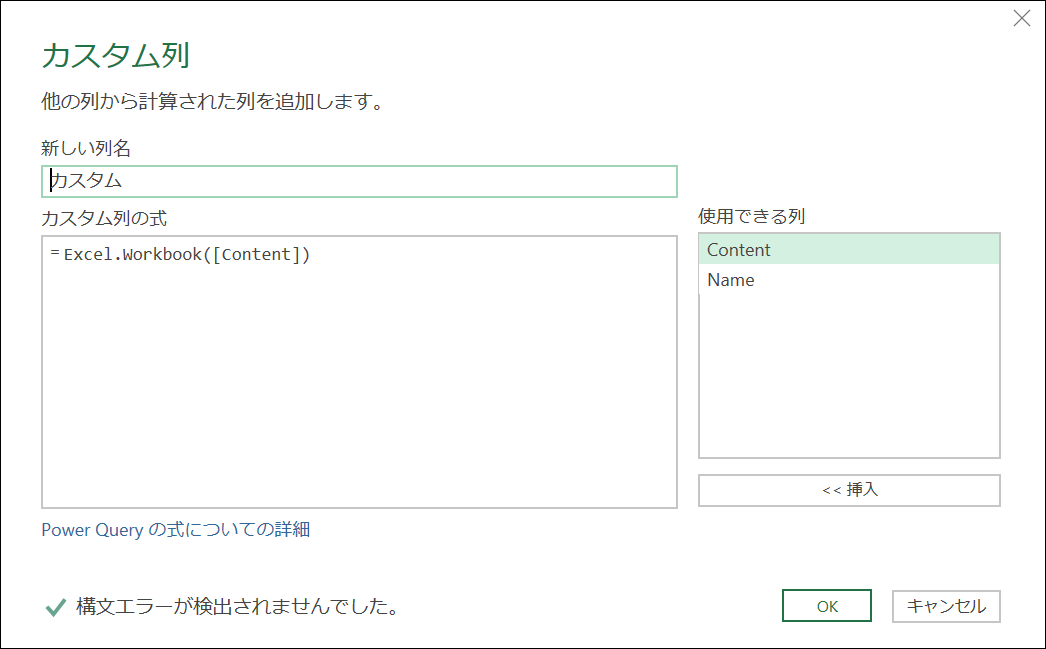Click the 他の列から計算された列を追加します description
This screenshot has height=649, width=1046.
(213, 101)
